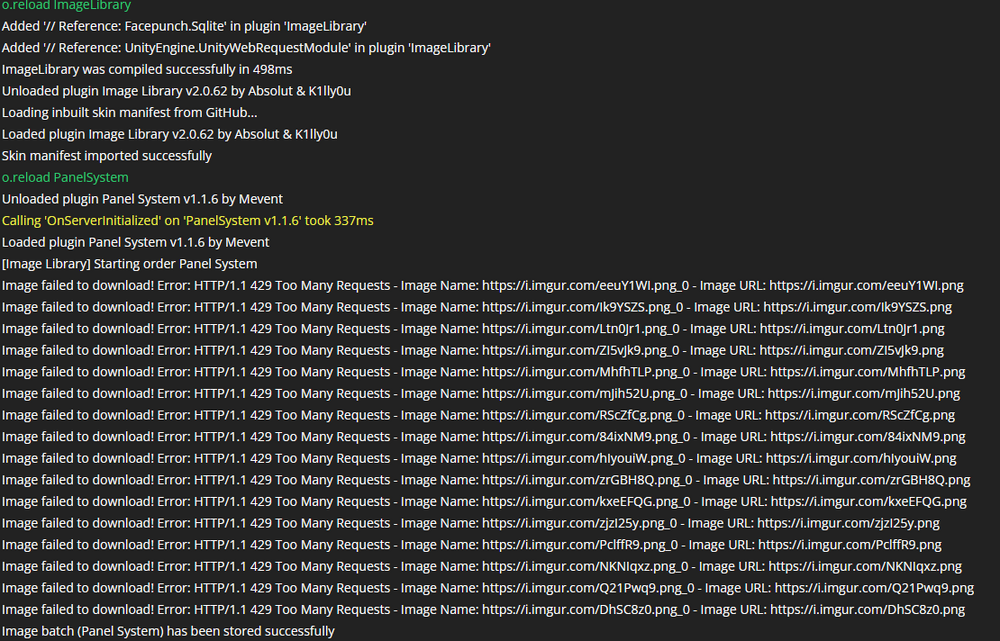Viewport: 1000px width, 641px height.
Task: Select the 'ImageLibrary was compiled successfully' line
Action: [x=147, y=69]
